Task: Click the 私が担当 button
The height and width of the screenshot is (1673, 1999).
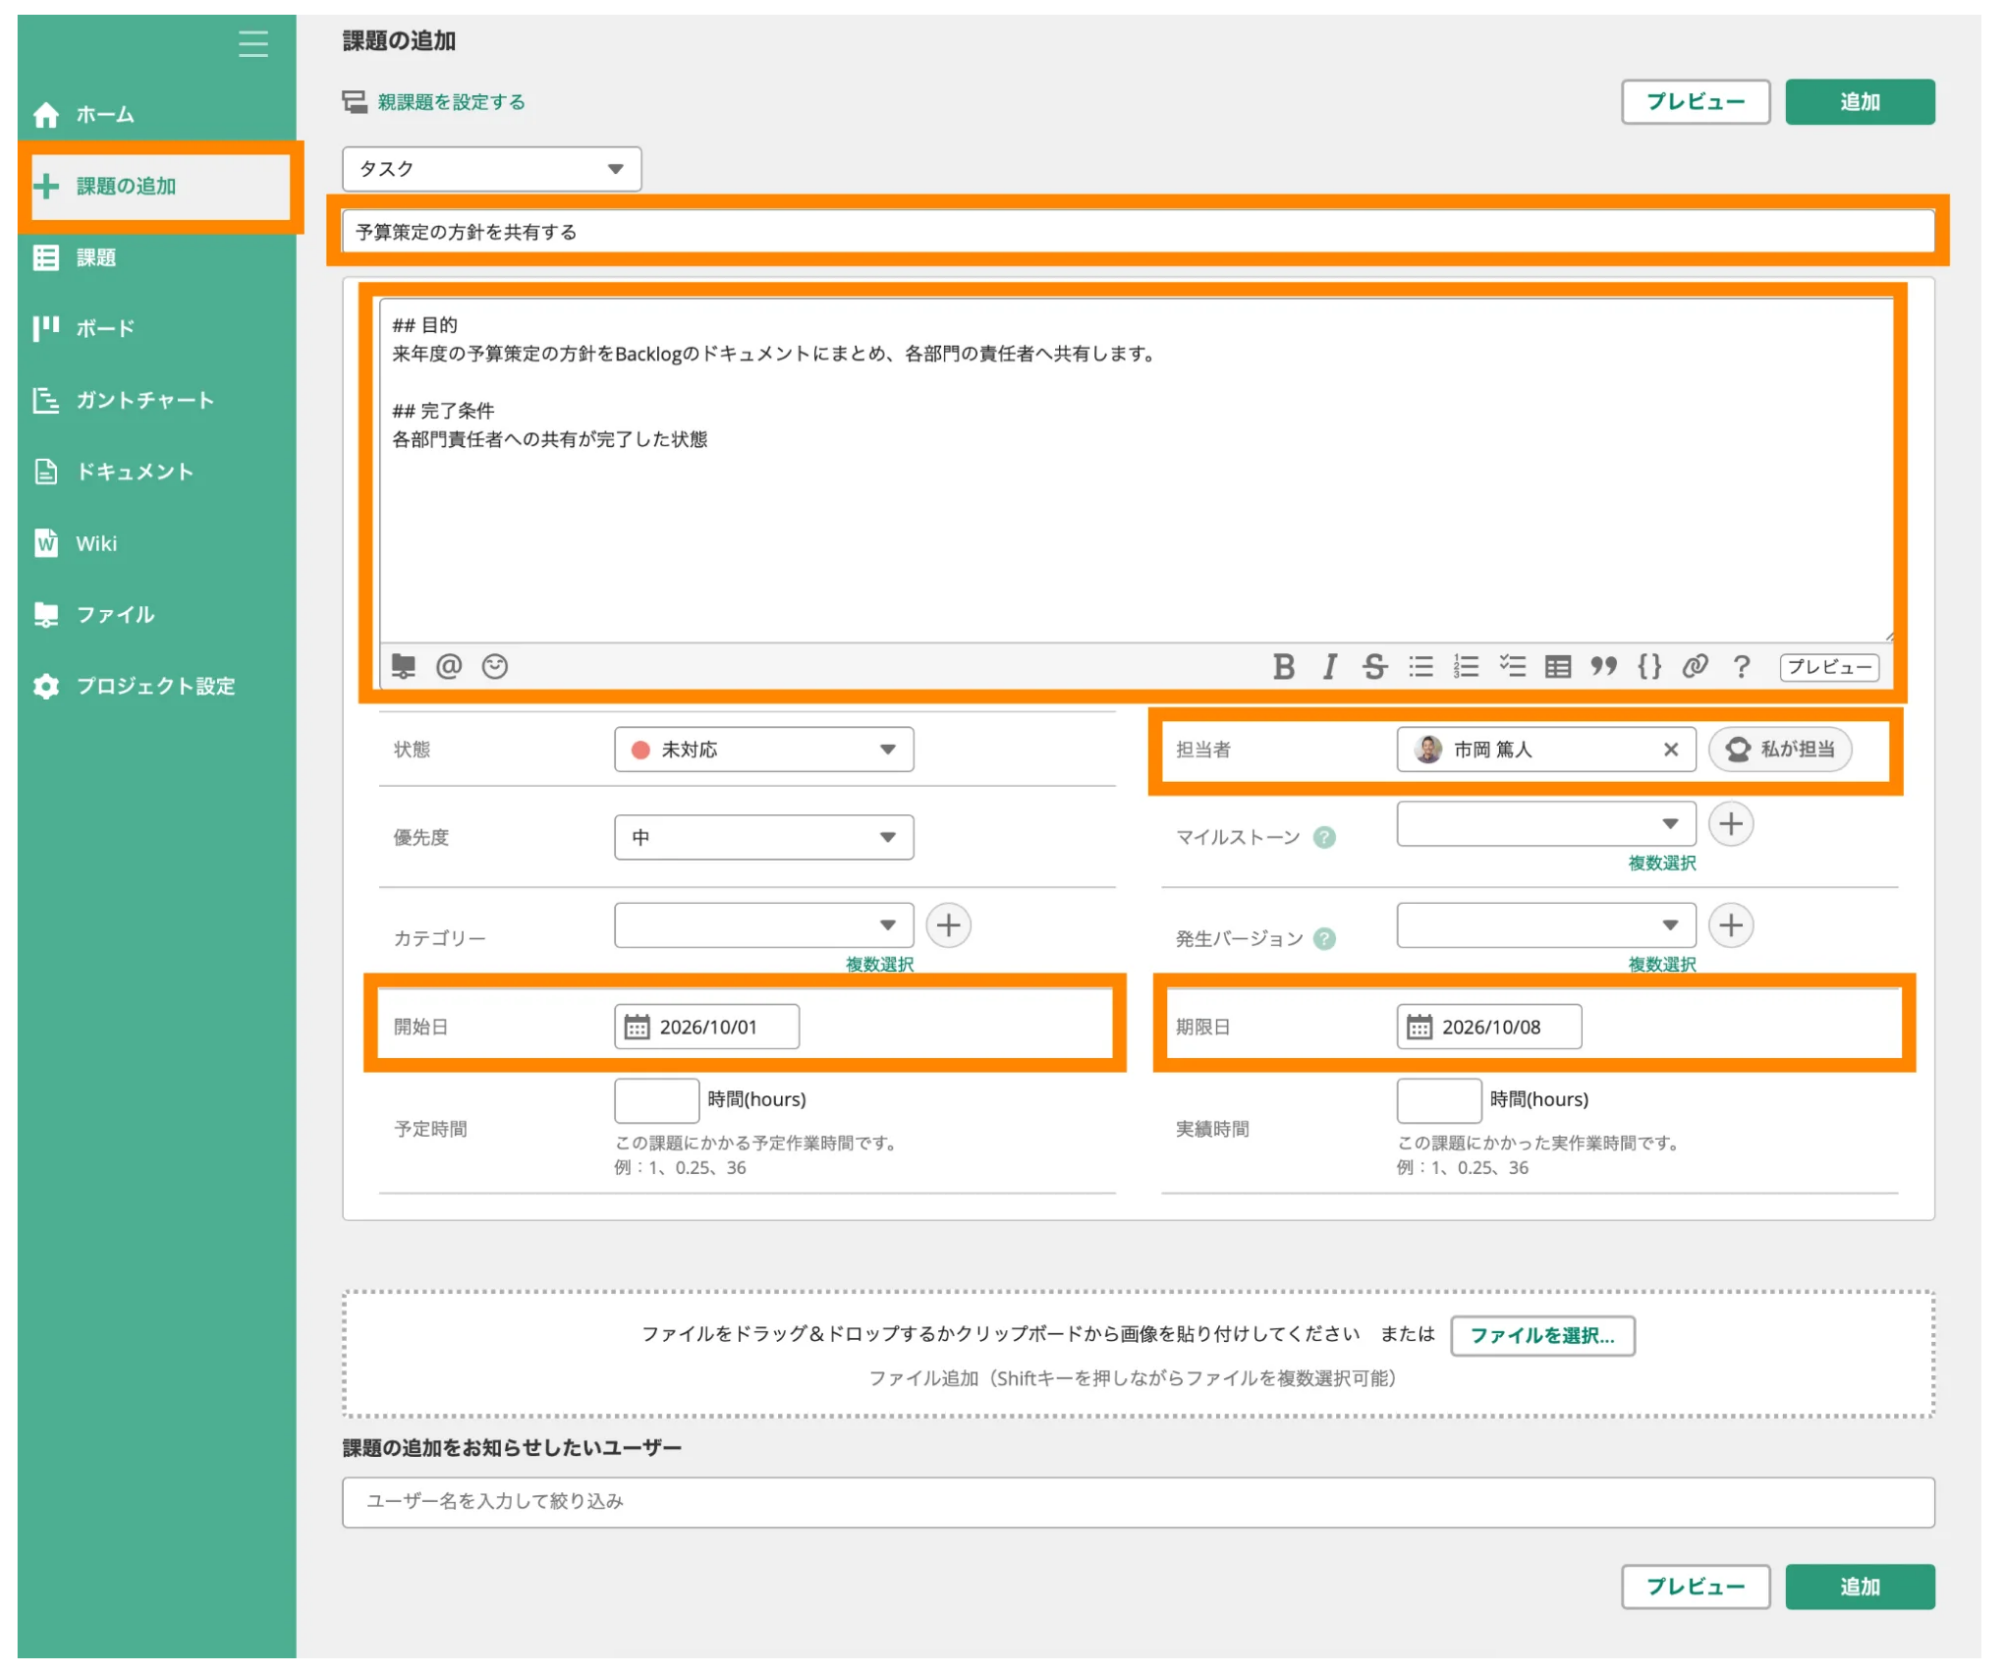Action: coord(1781,750)
